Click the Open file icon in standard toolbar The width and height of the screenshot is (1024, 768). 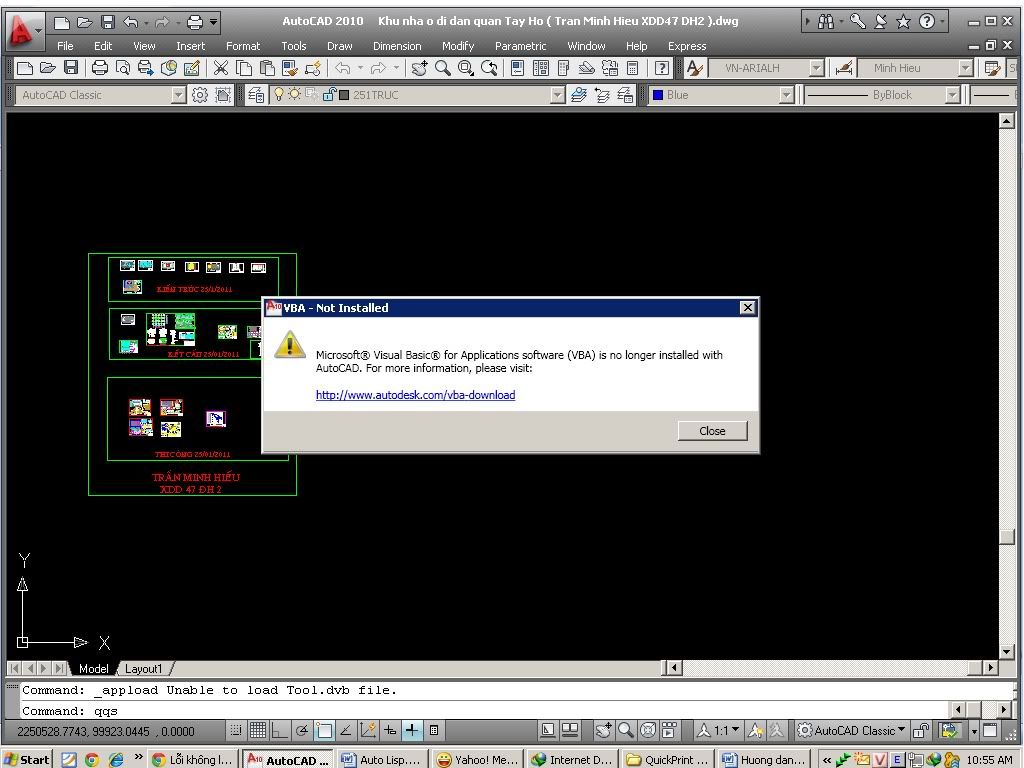point(48,68)
